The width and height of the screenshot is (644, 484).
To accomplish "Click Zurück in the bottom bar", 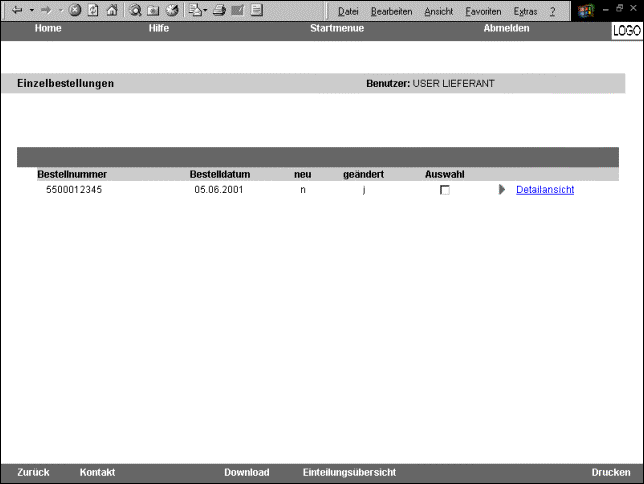I will (x=33, y=472).
